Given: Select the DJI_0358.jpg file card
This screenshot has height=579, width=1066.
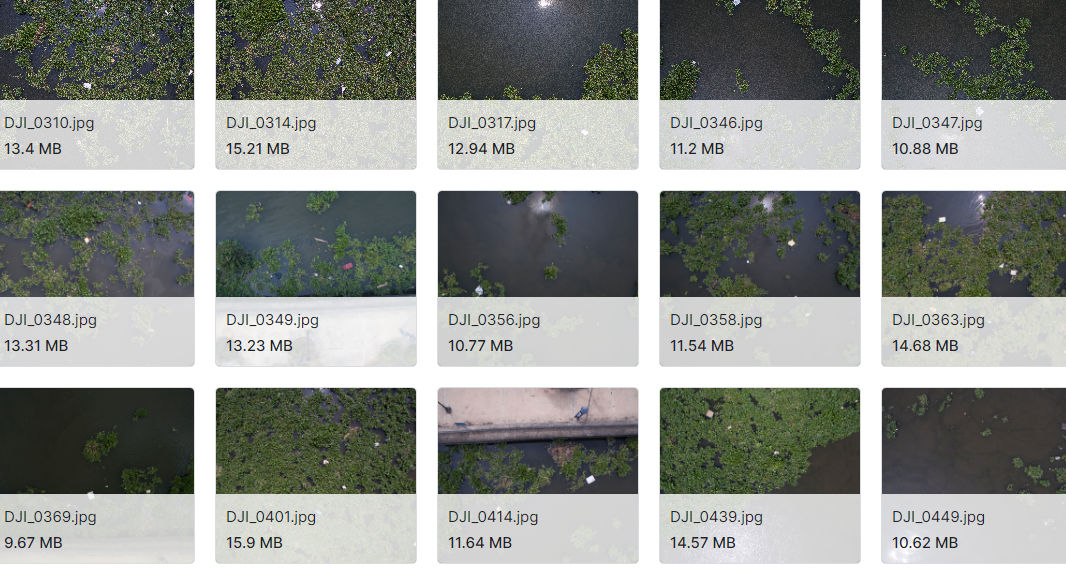Looking at the screenshot, I should point(759,279).
